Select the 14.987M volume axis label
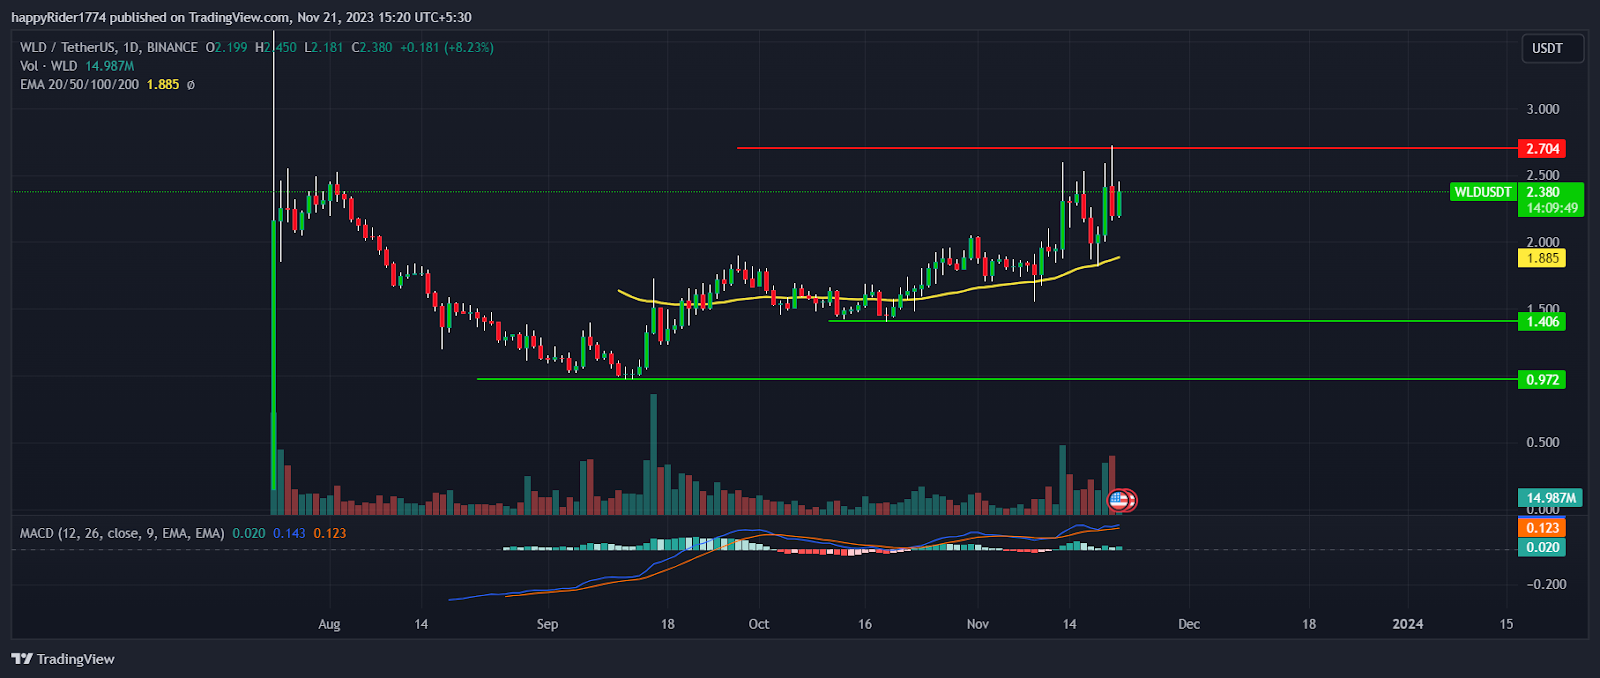The width and height of the screenshot is (1600, 678). tap(1550, 498)
